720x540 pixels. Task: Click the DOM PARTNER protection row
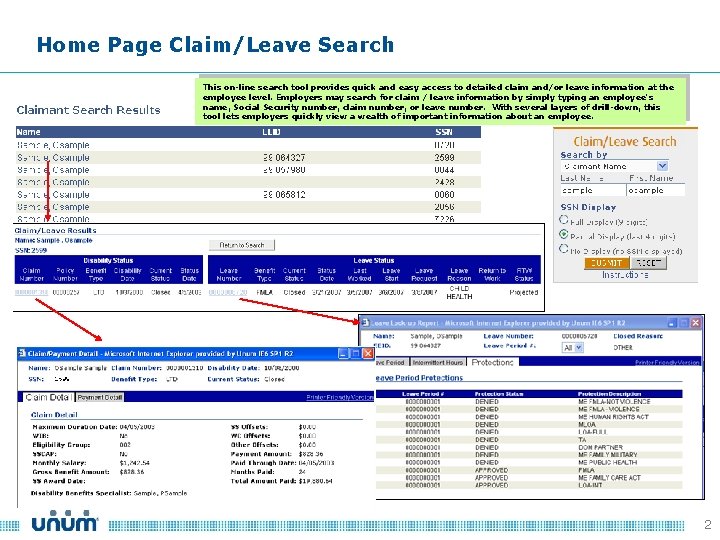click(529, 447)
